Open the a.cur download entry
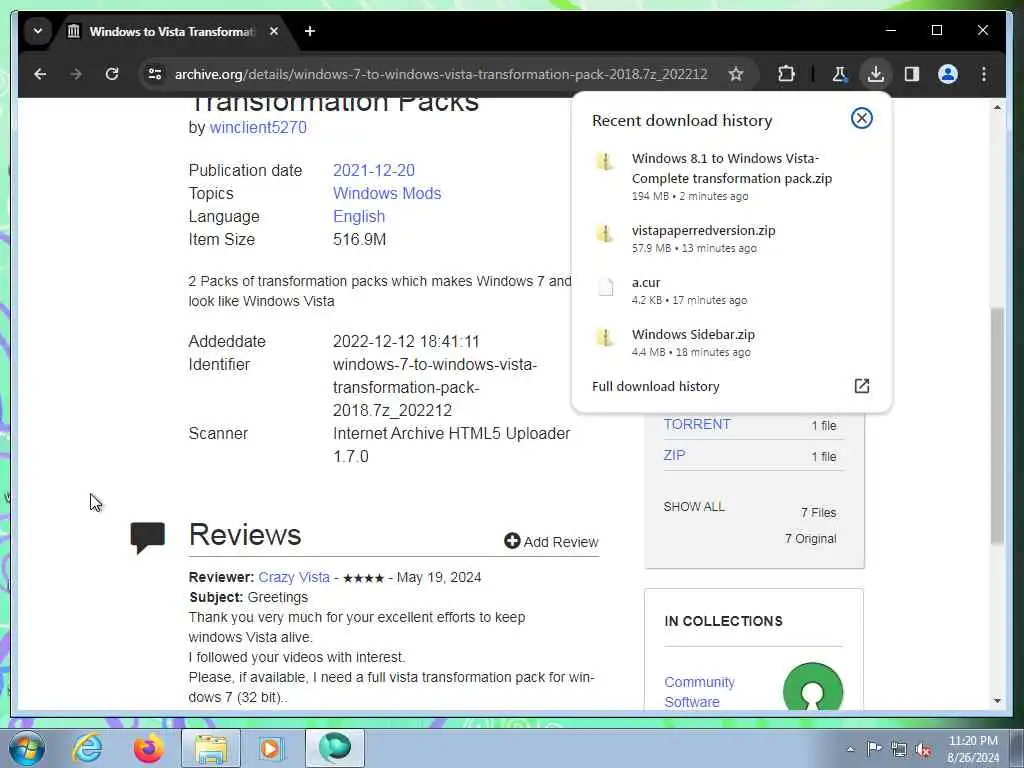The height and width of the screenshot is (768, 1024). (731, 291)
